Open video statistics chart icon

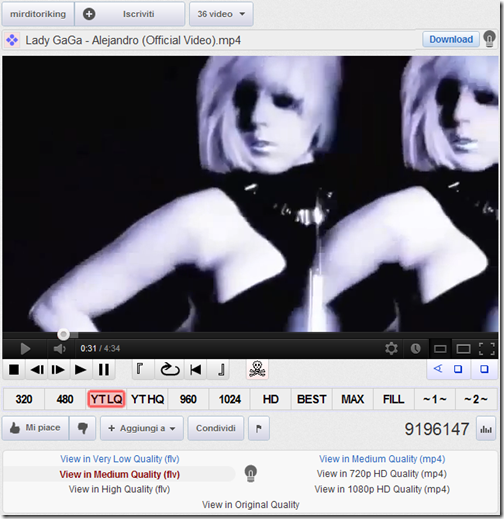(x=486, y=429)
